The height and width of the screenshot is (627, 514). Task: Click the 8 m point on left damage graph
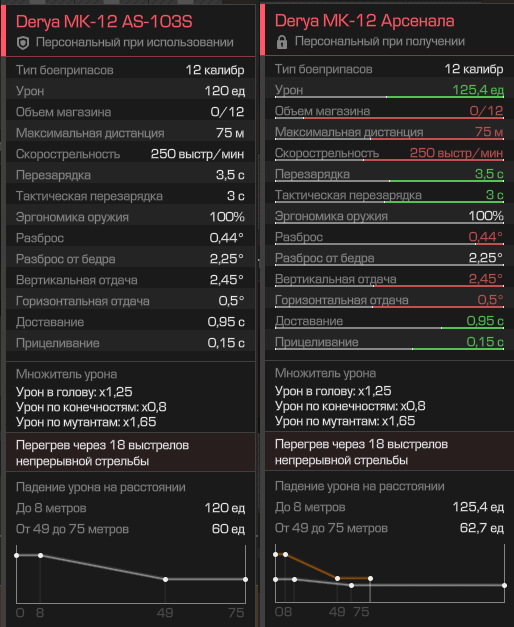[40, 555]
